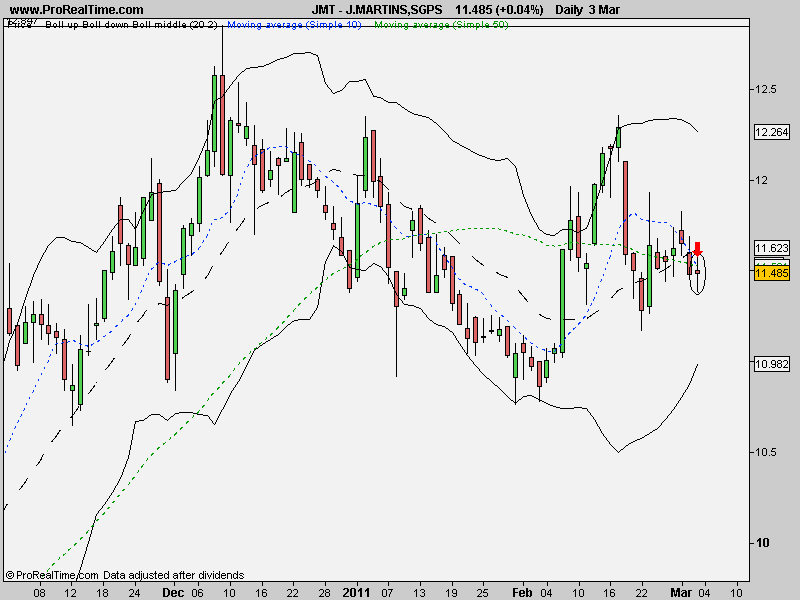
Task: Select the JMT - J.MARTINS,SGPS chart title
Action: coord(377,9)
